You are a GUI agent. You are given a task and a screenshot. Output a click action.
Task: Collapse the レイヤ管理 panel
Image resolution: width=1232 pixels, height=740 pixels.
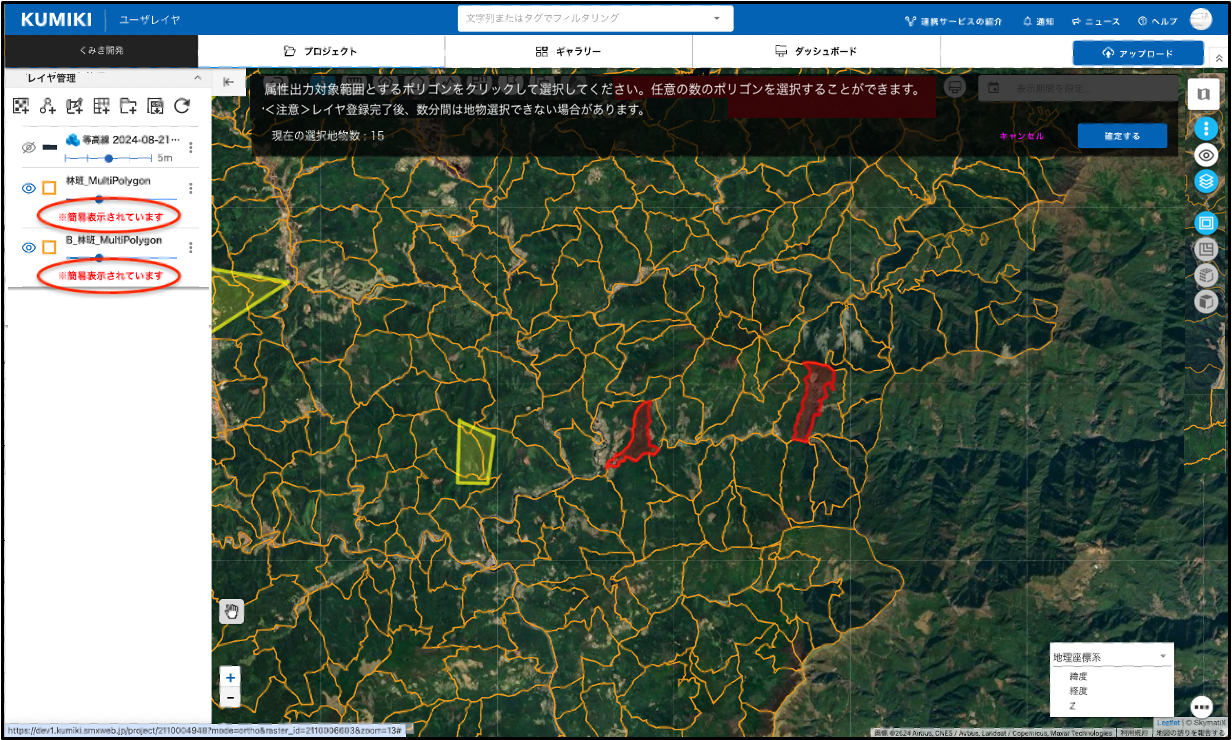coord(197,78)
